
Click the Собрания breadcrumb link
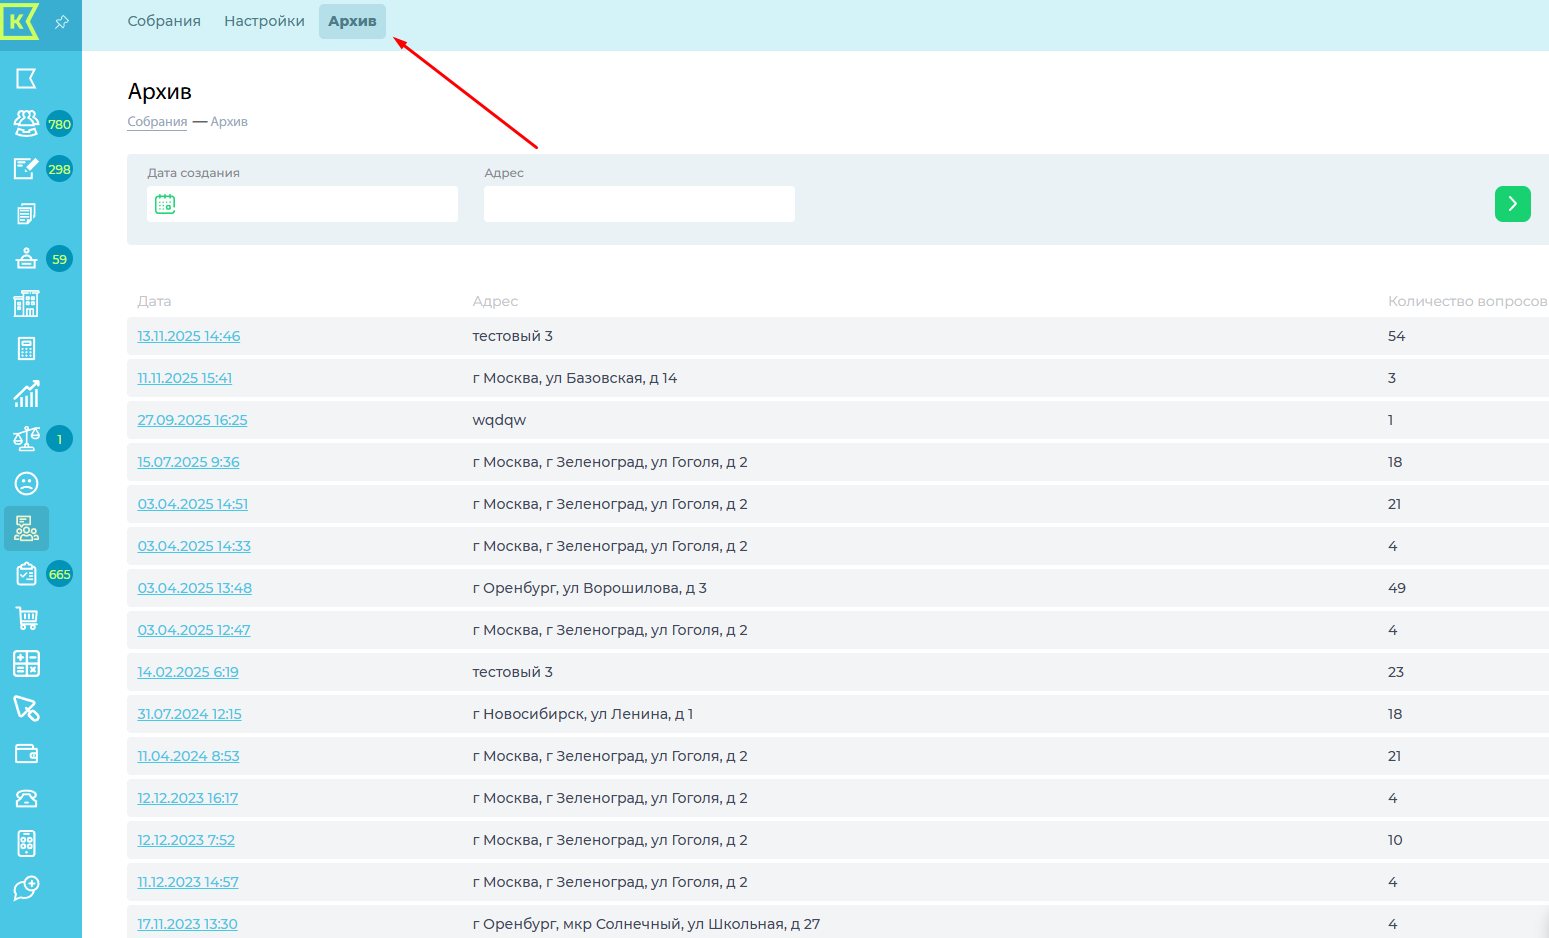(157, 122)
